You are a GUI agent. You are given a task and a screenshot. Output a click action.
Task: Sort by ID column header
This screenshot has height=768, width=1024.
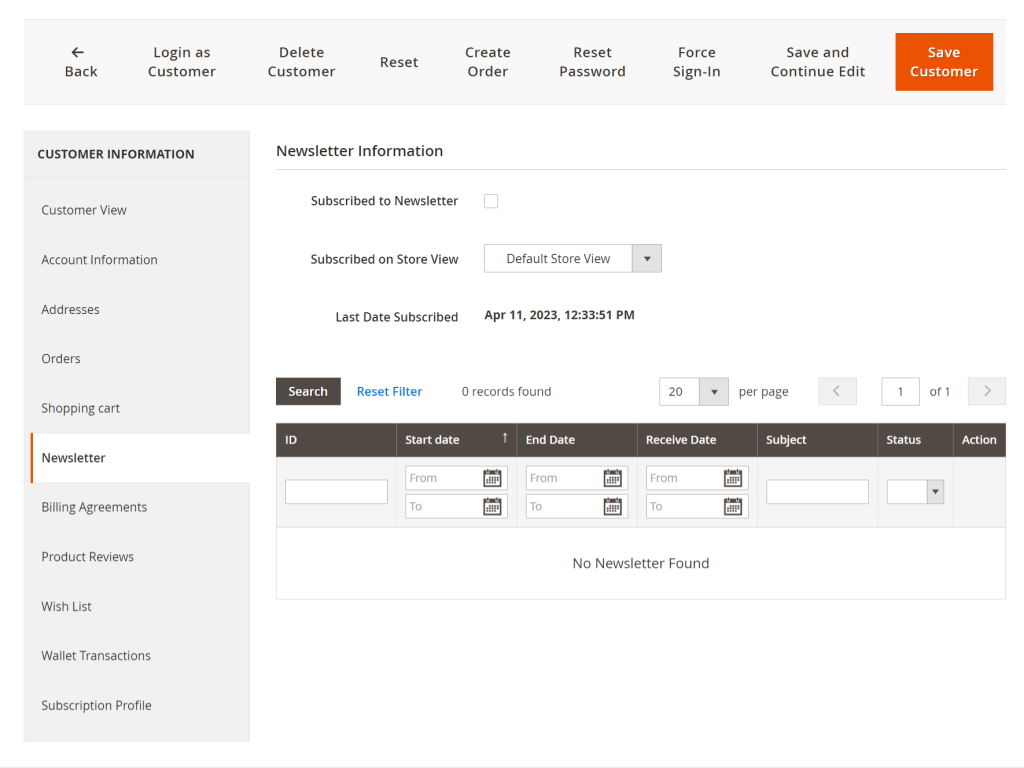[336, 440]
